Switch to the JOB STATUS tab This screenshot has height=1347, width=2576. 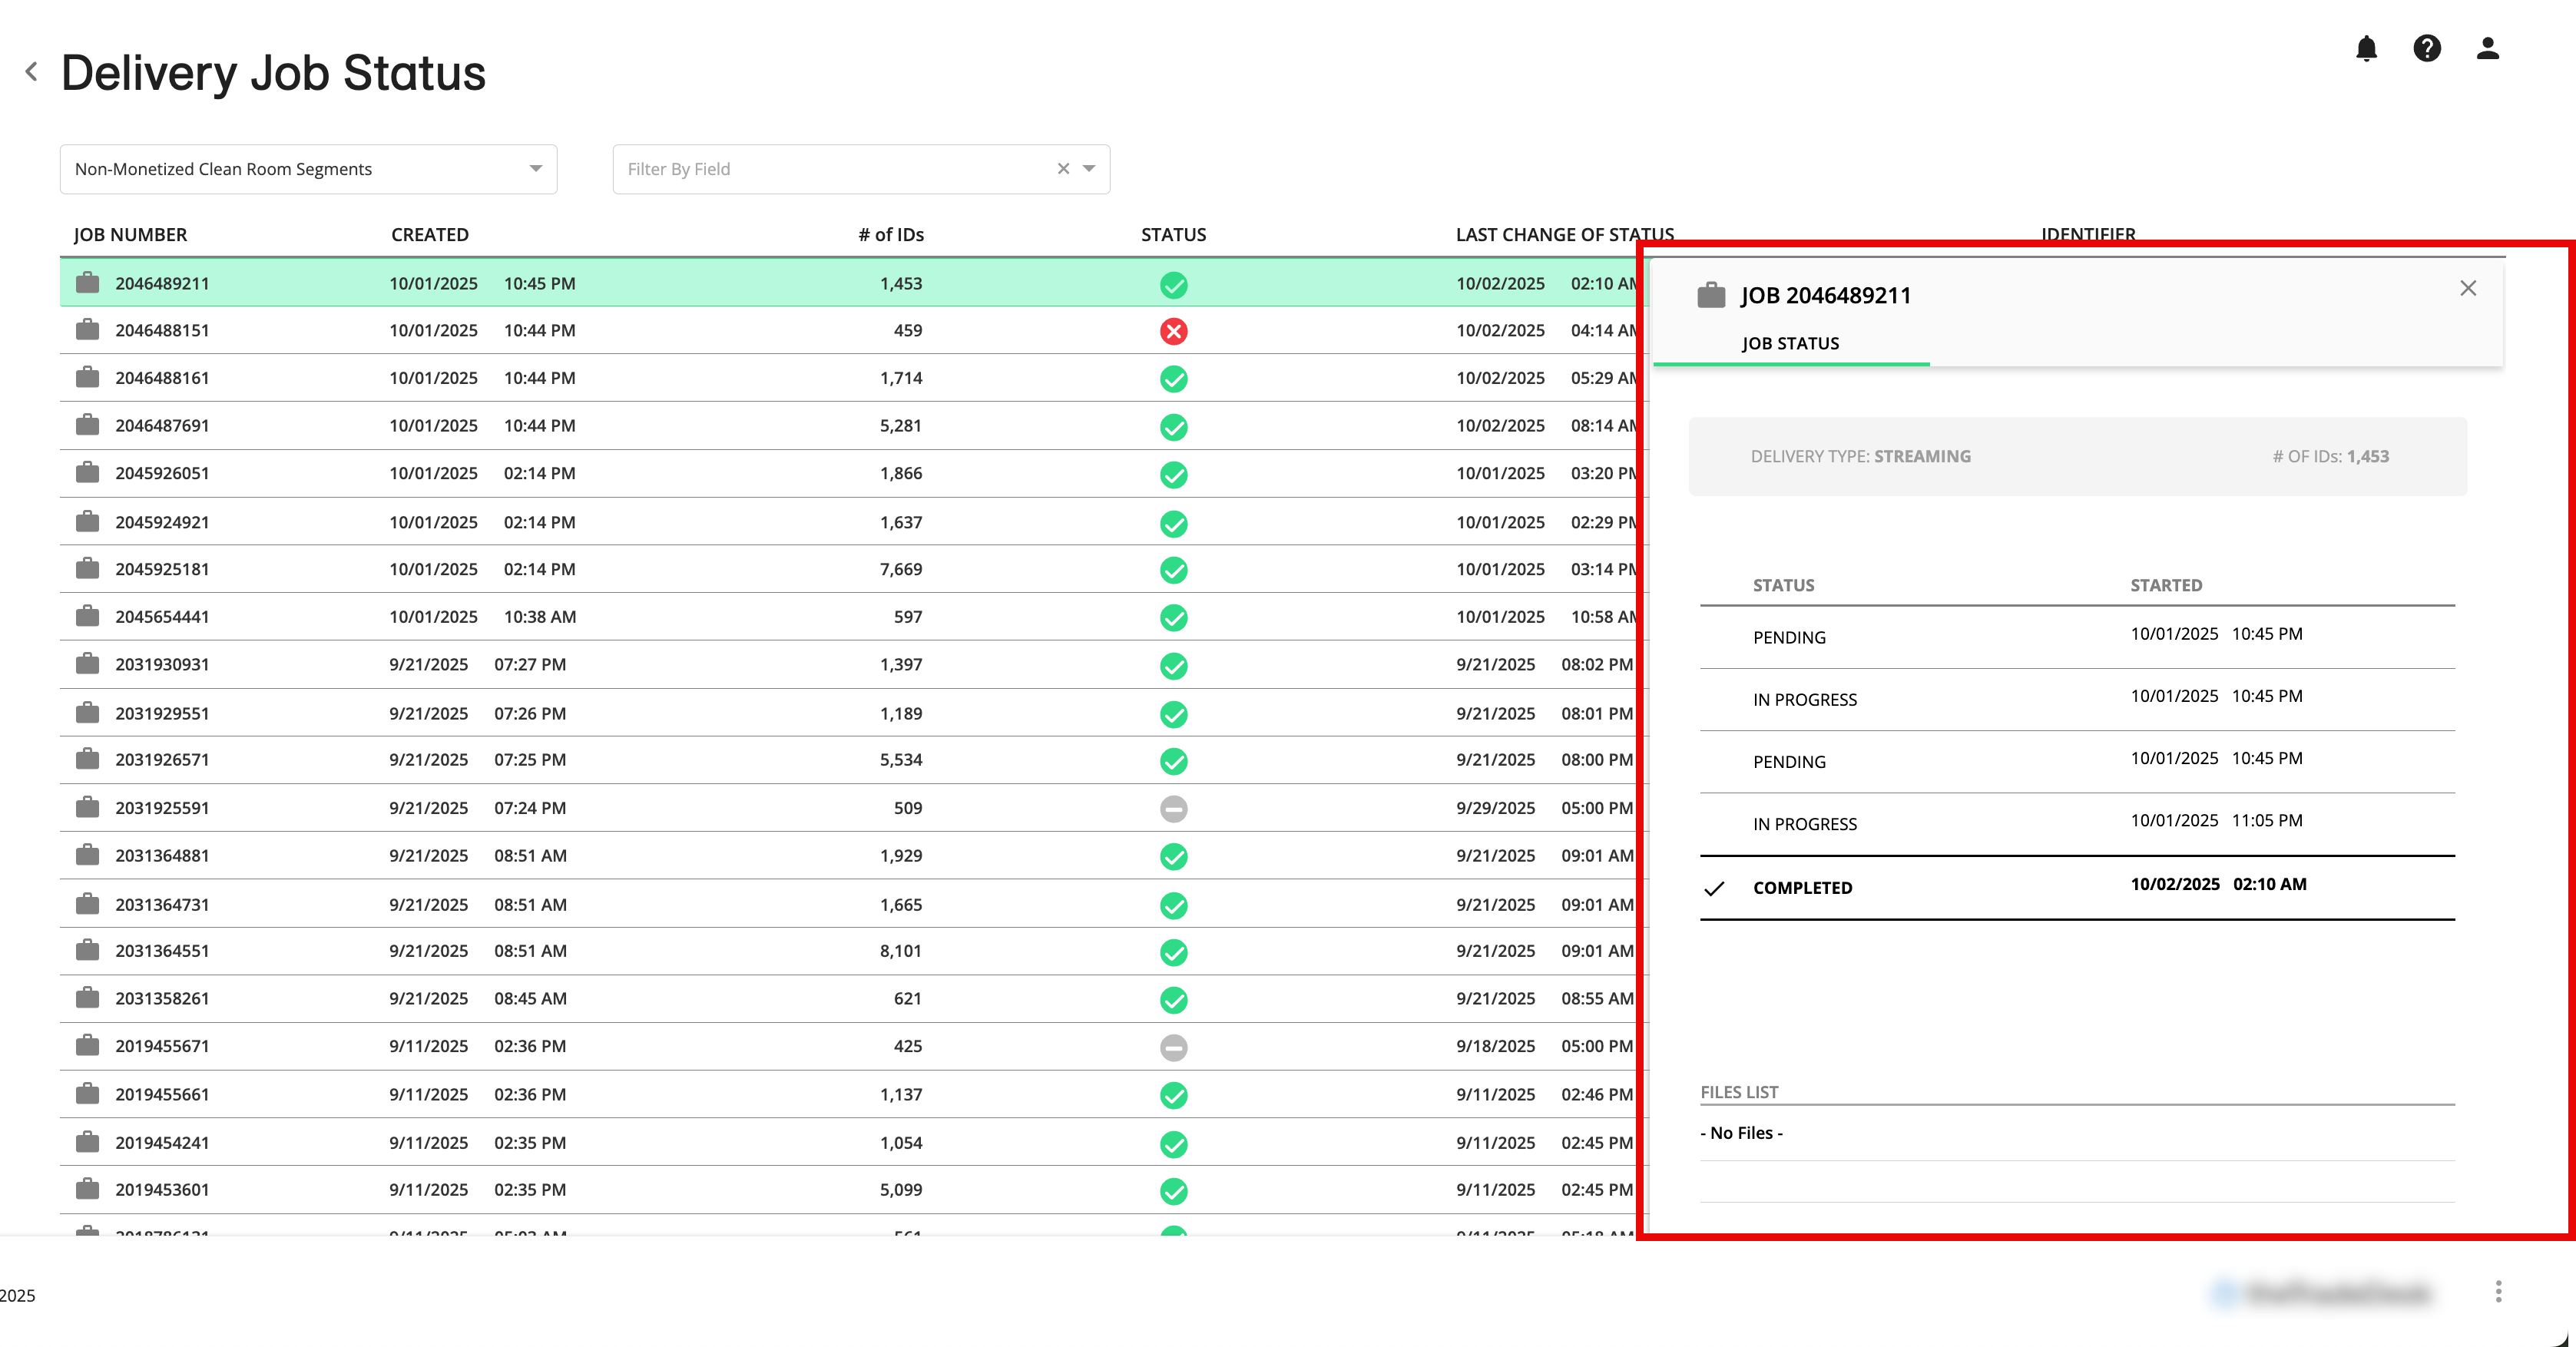pos(1789,343)
